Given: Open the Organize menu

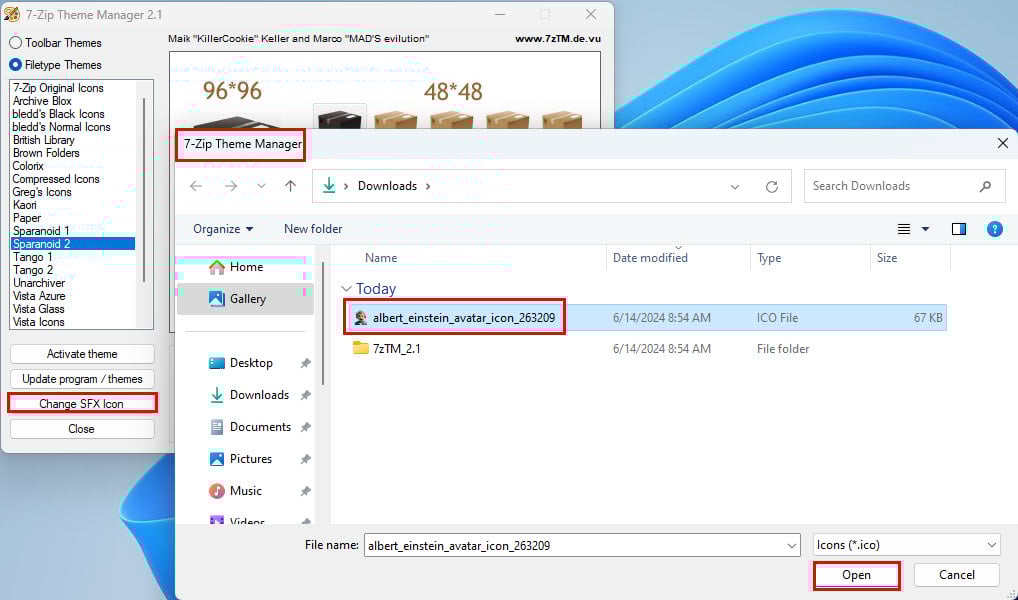Looking at the screenshot, I should (223, 229).
